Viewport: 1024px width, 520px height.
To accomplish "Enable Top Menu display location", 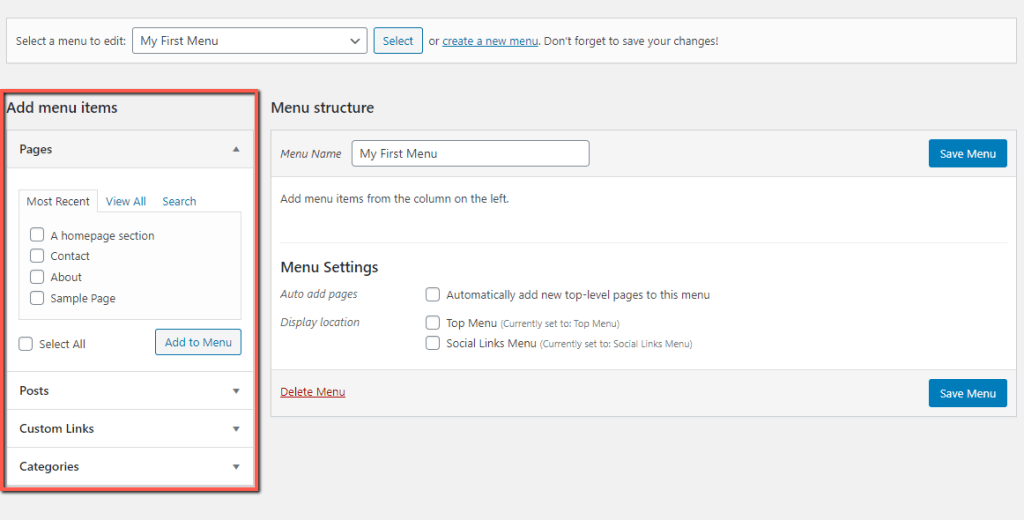I will (x=432, y=323).
